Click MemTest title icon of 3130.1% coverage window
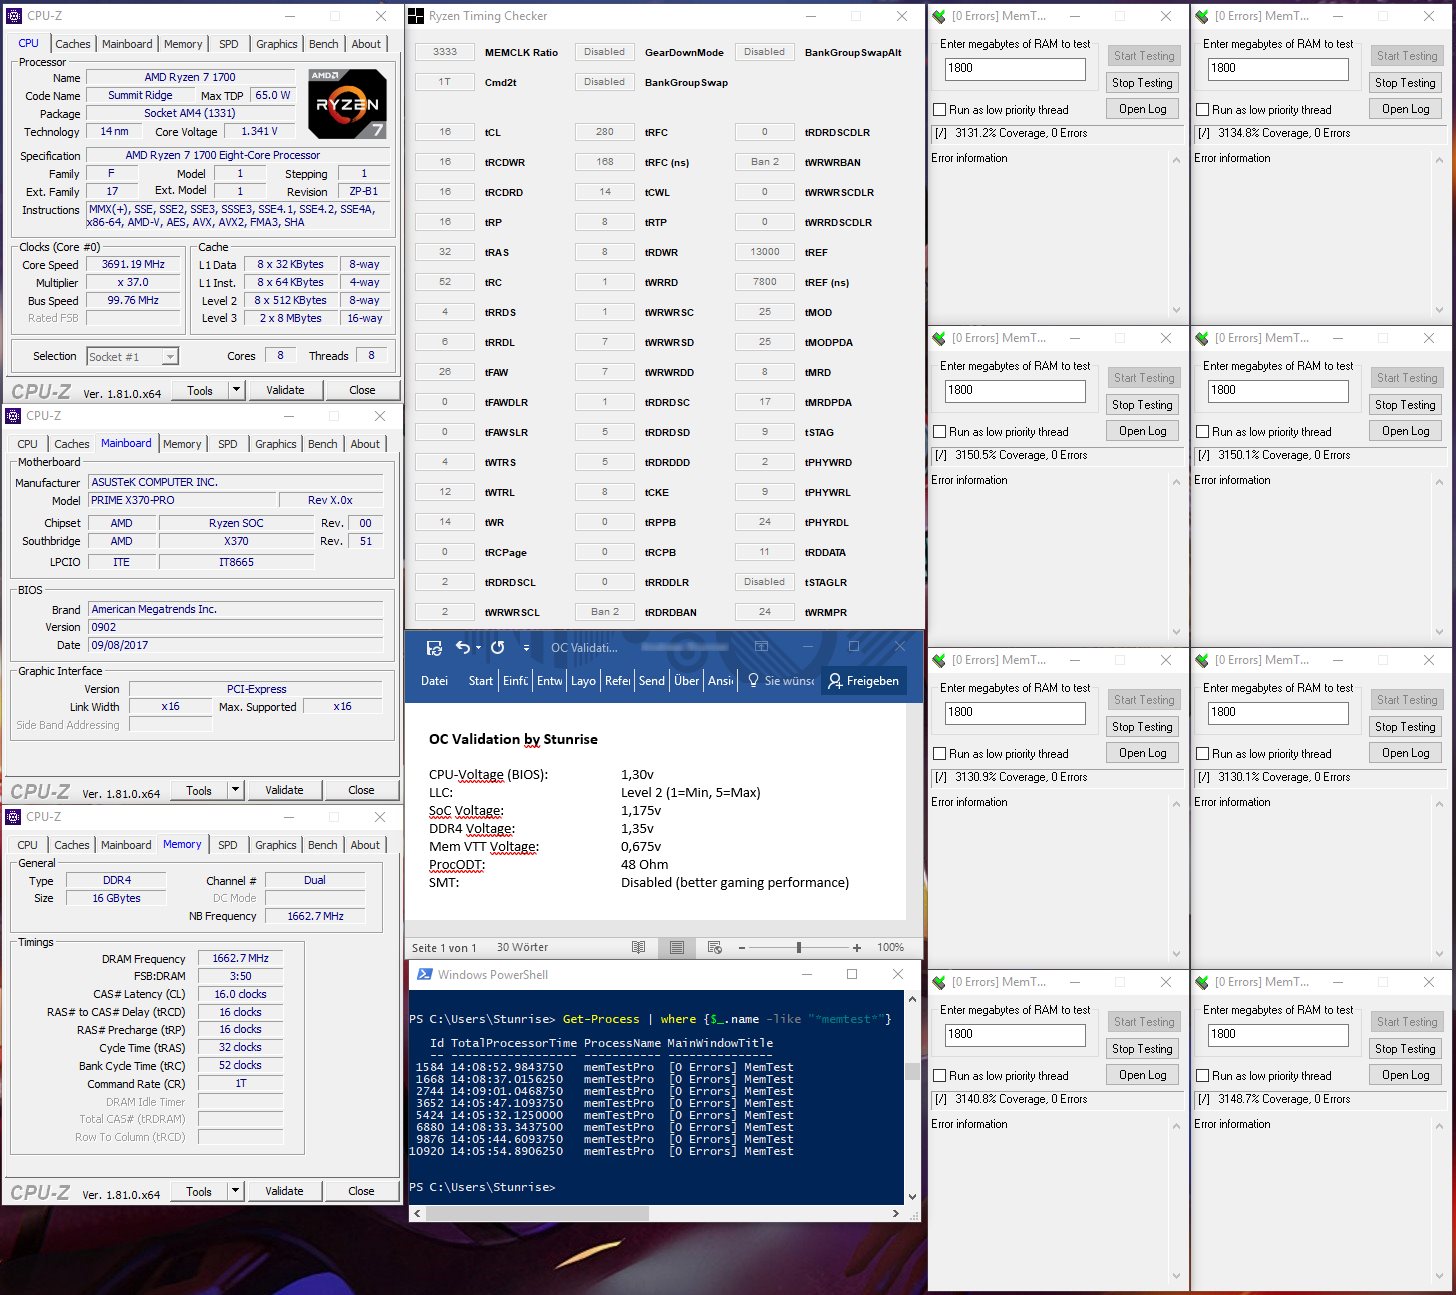This screenshot has height=1295, width=1456. click(1201, 660)
